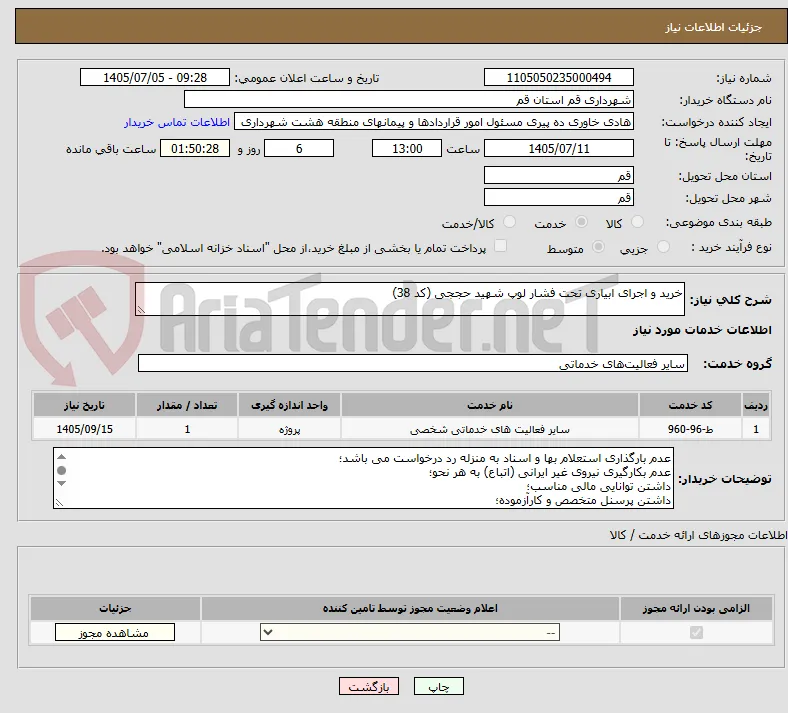The height and width of the screenshot is (713, 788).
Task: Click the جزئیات column header
Action: coord(115,608)
